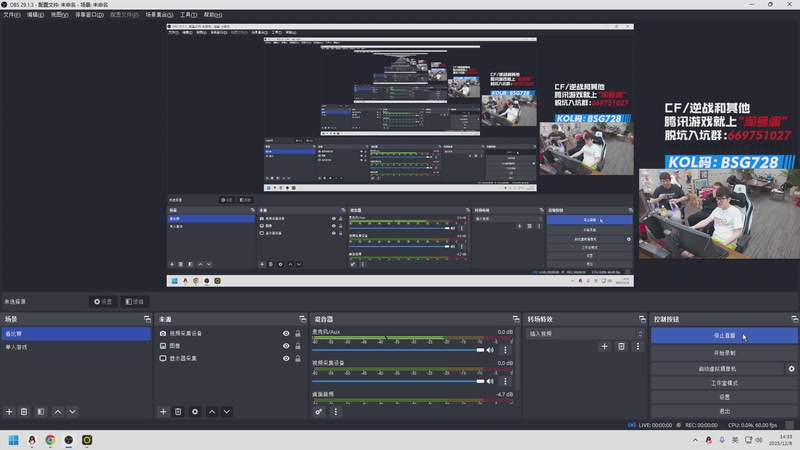
Task: Toggle the lock on 视频采集设备 source
Action: [298, 333]
